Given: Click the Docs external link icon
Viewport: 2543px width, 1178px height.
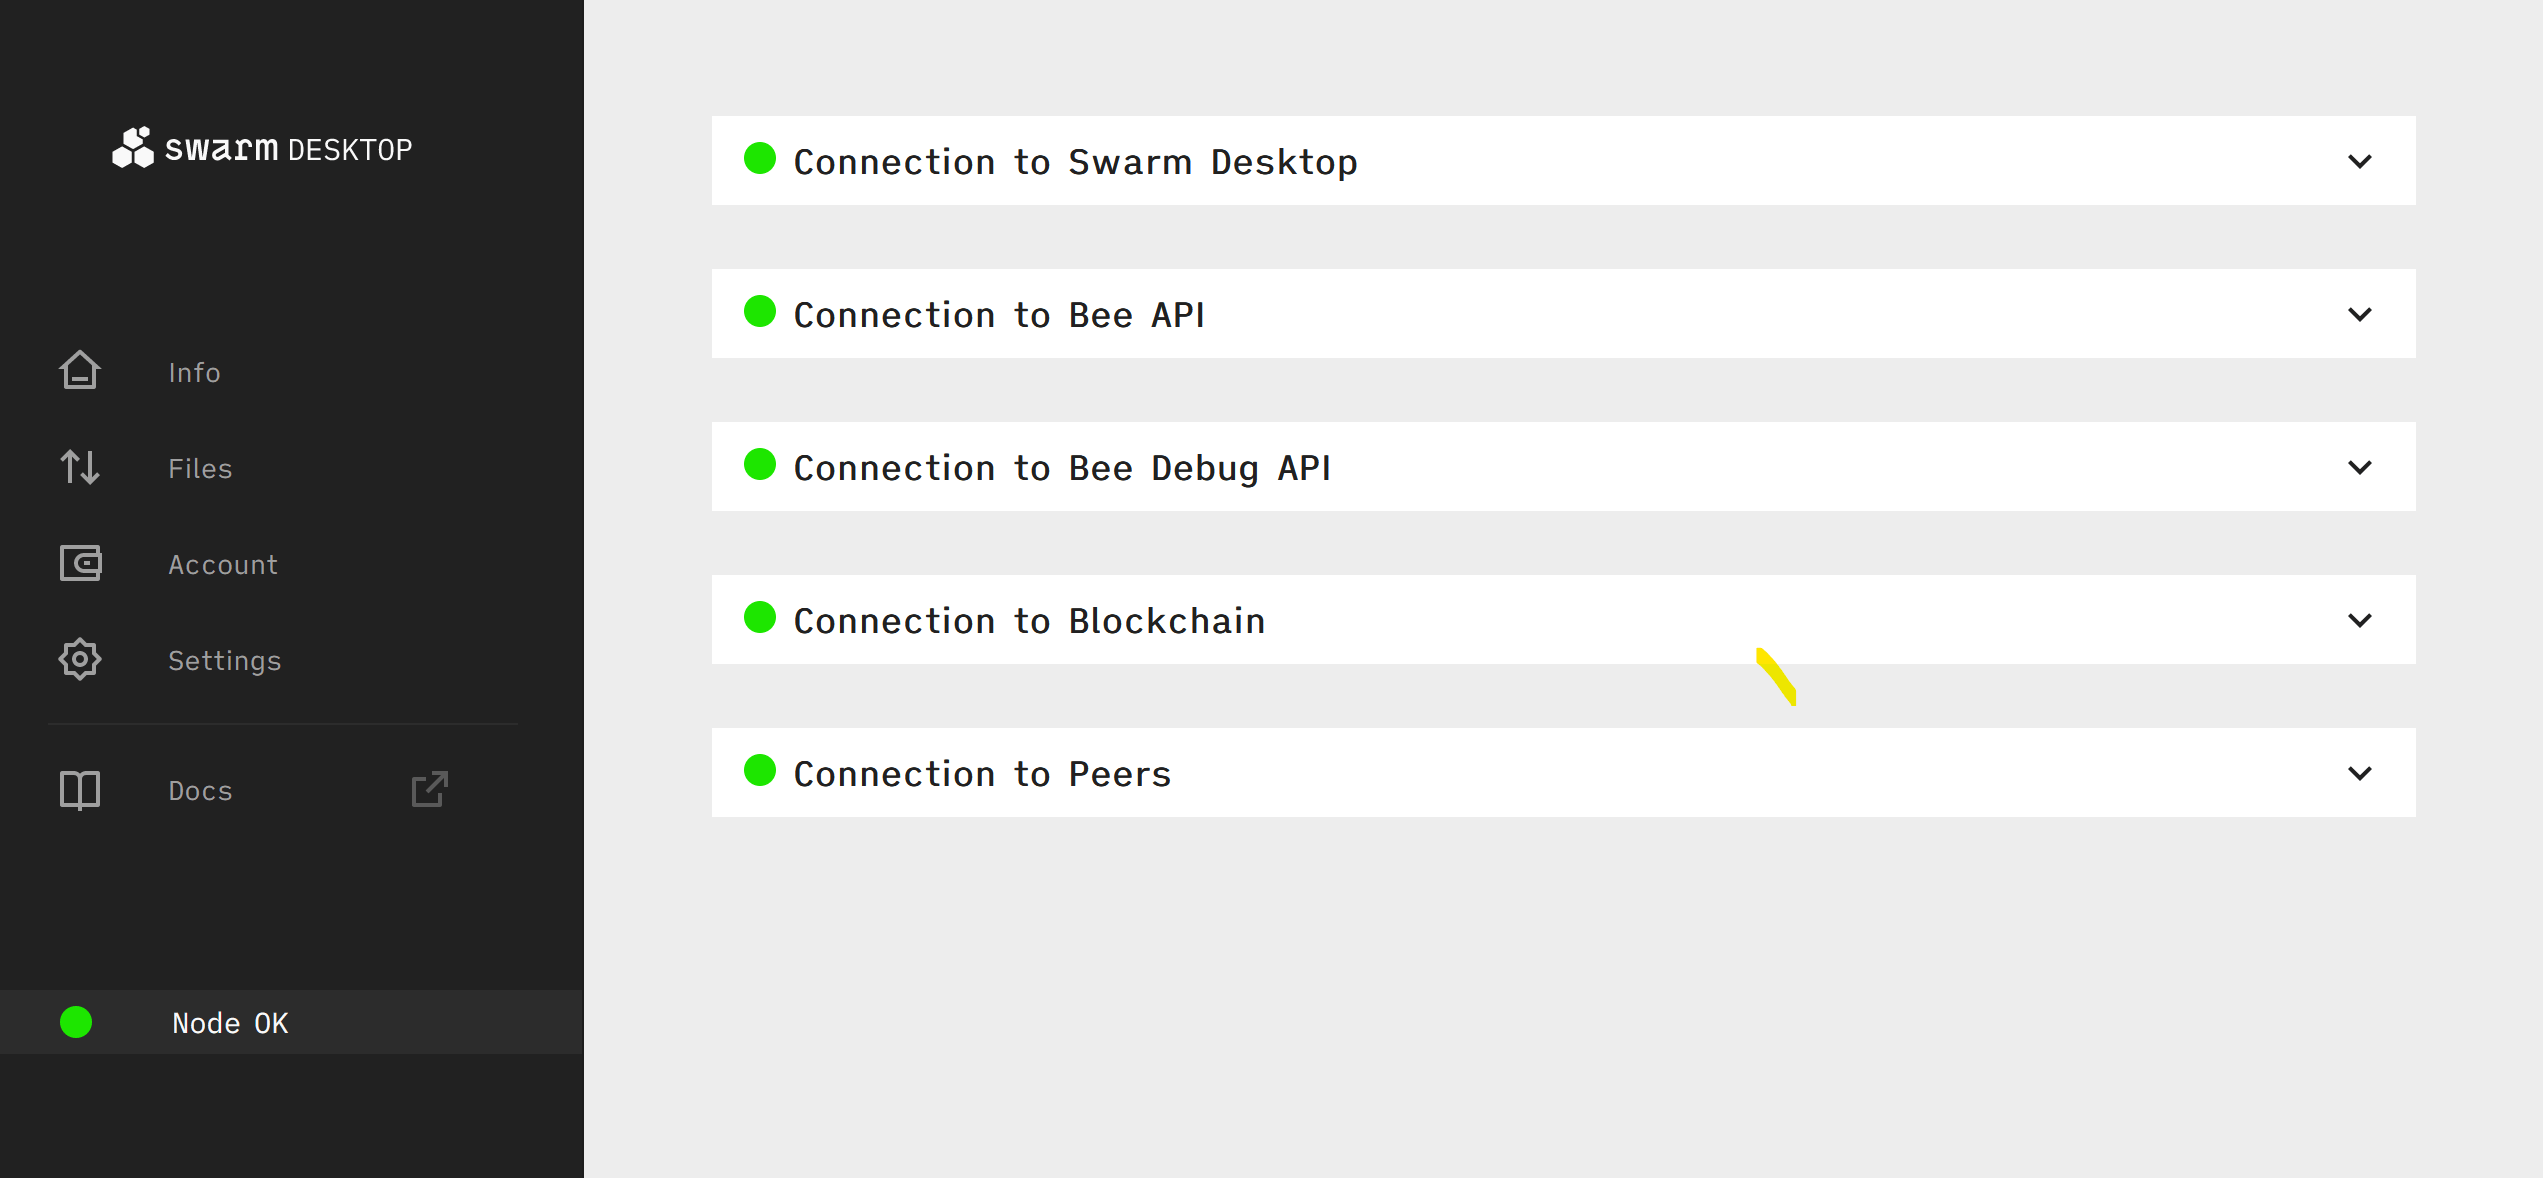Looking at the screenshot, I should tap(430, 789).
